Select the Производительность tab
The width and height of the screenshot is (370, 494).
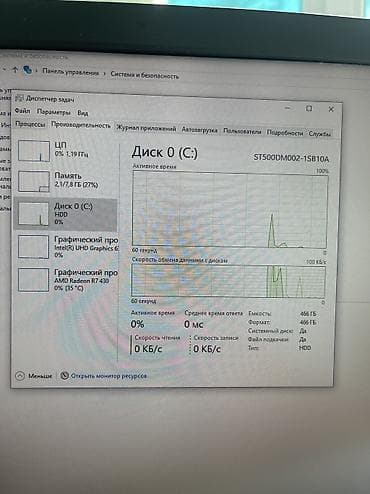tap(81, 125)
